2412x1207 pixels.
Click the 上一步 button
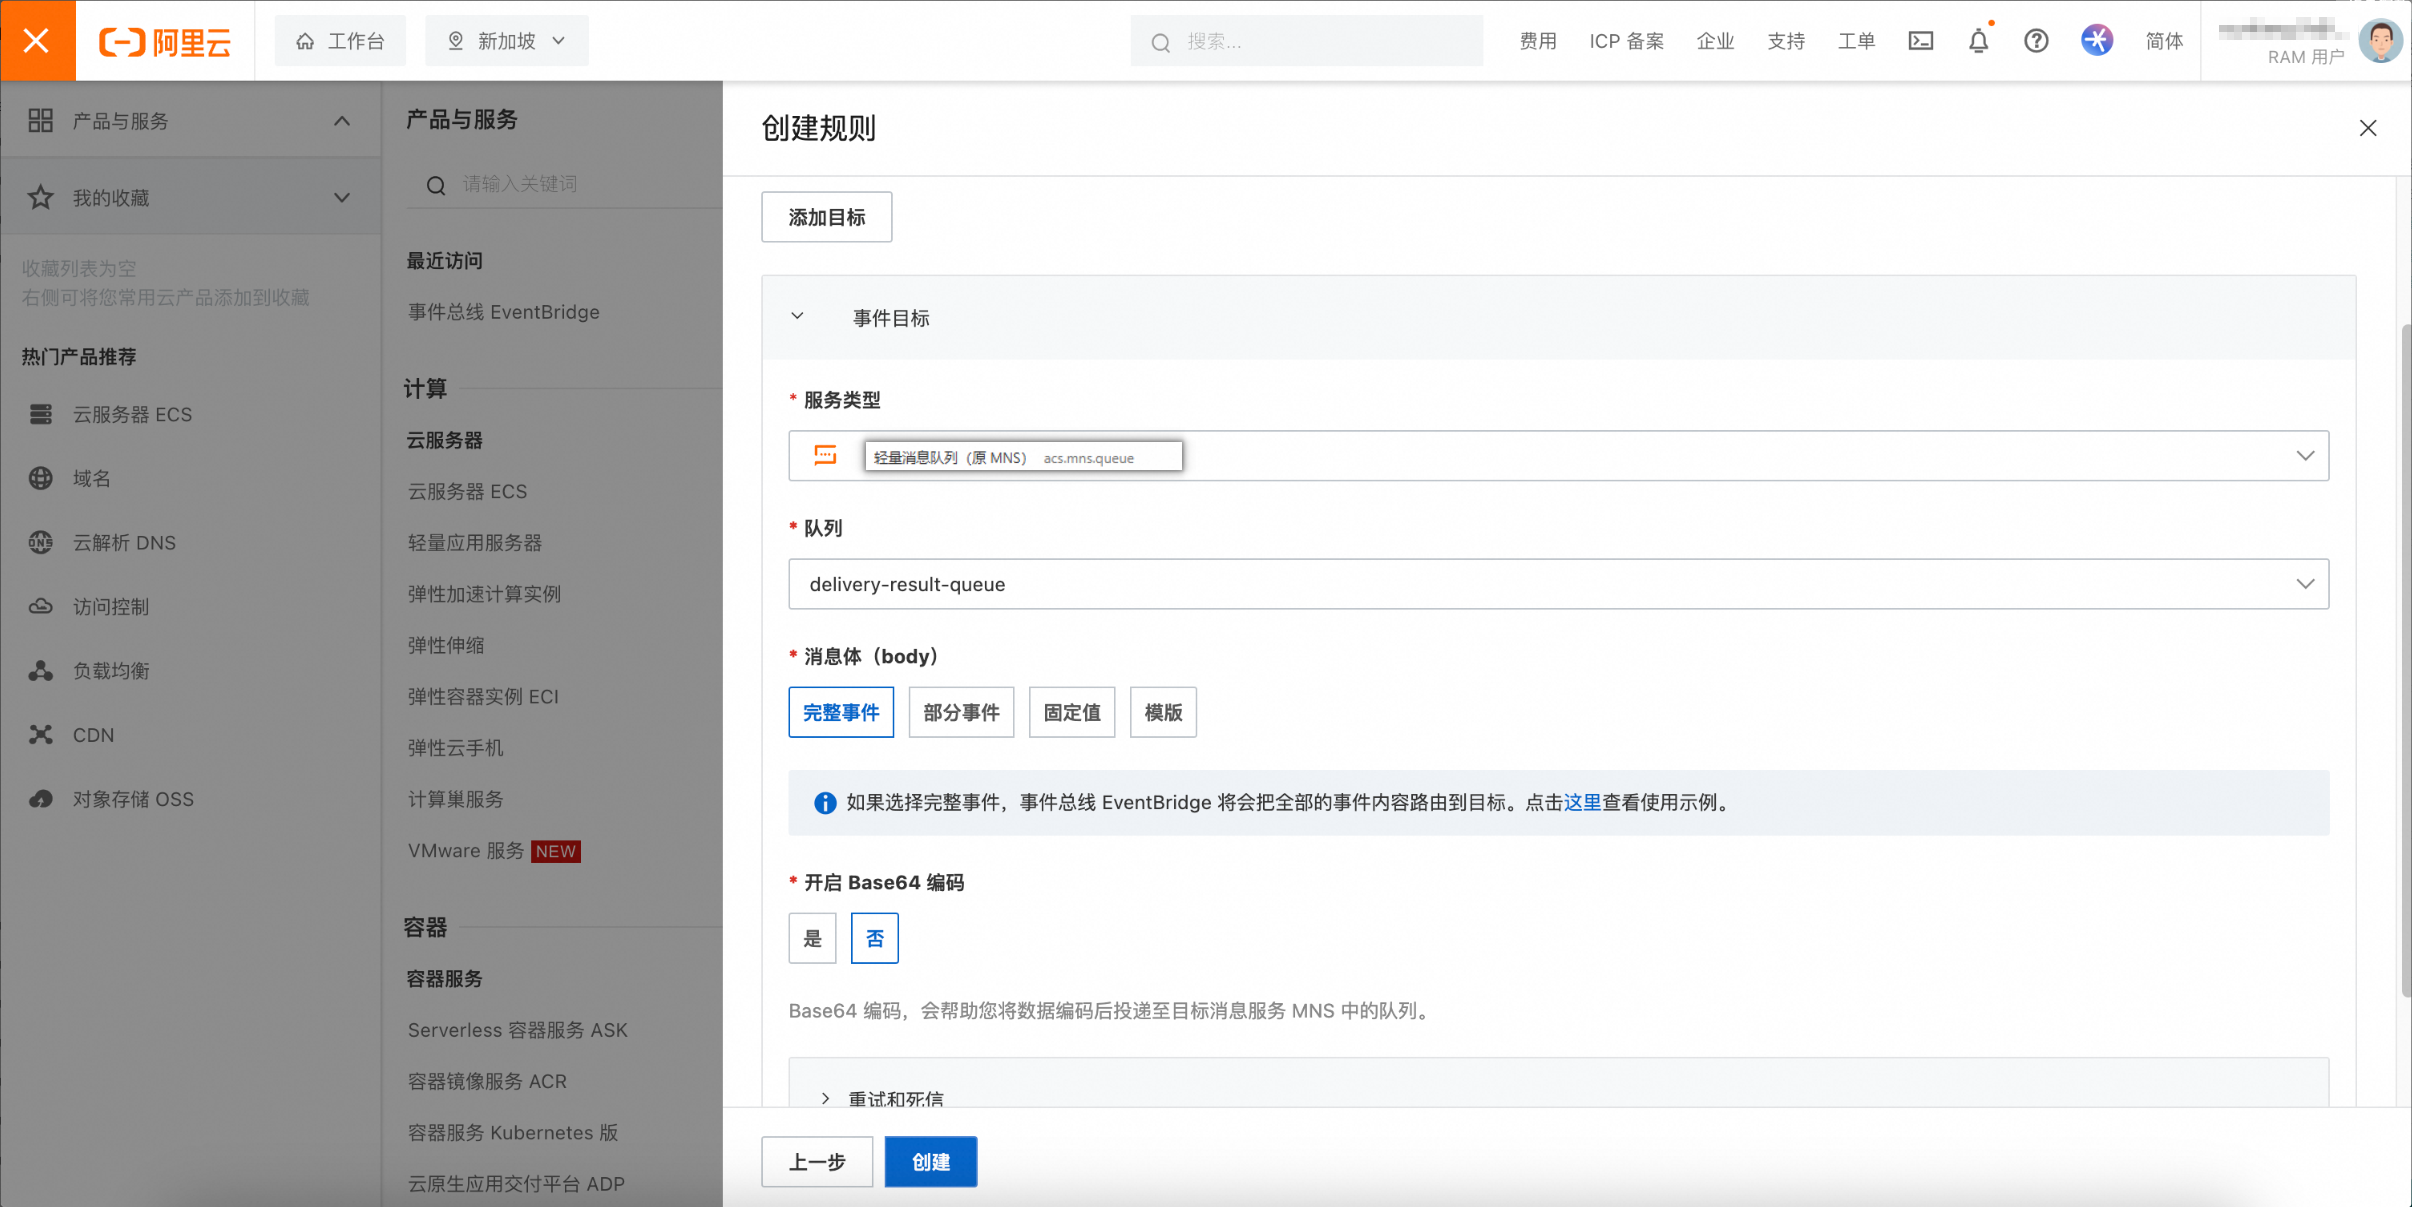click(x=817, y=1162)
